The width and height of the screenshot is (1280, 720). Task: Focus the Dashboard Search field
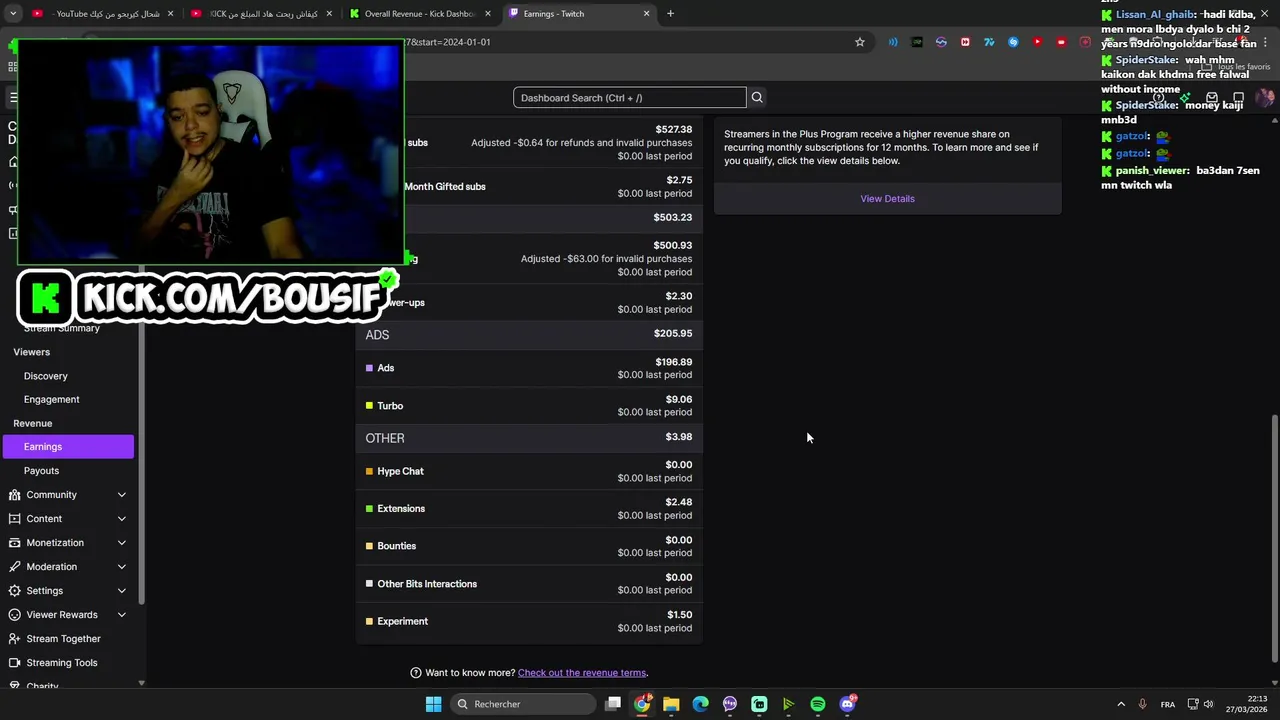630,97
